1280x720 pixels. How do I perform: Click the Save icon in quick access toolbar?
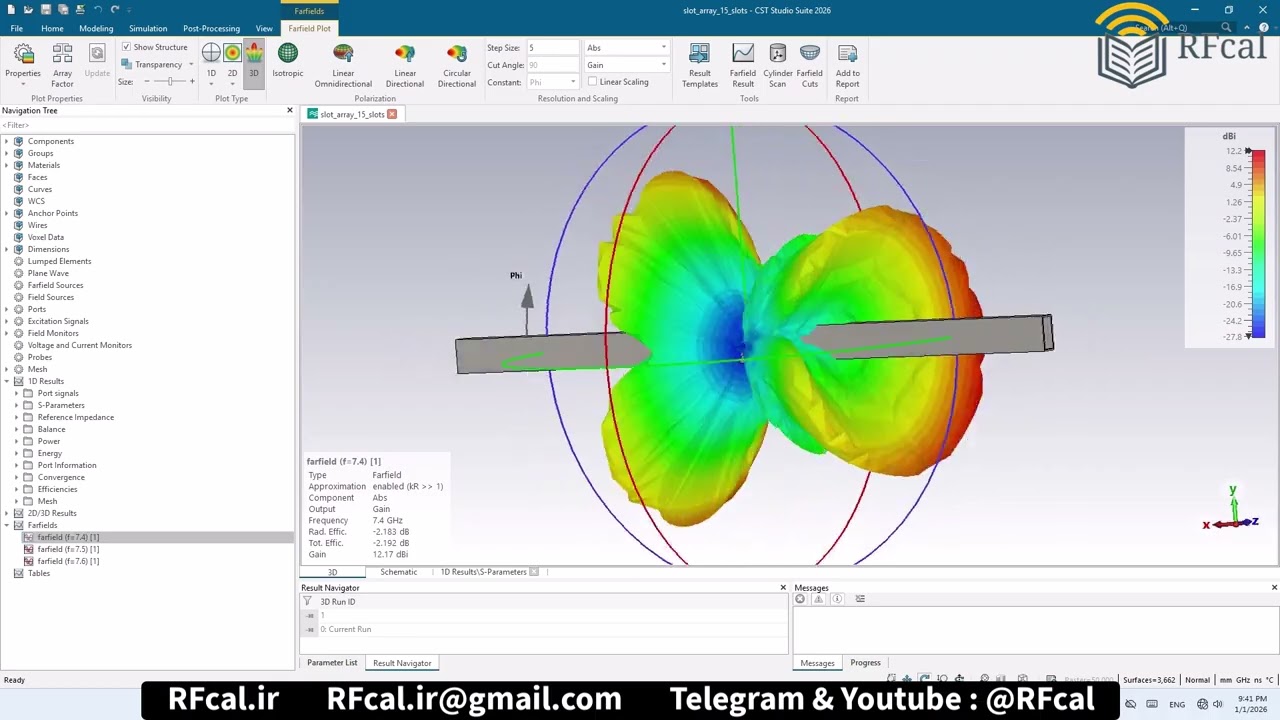[45, 10]
